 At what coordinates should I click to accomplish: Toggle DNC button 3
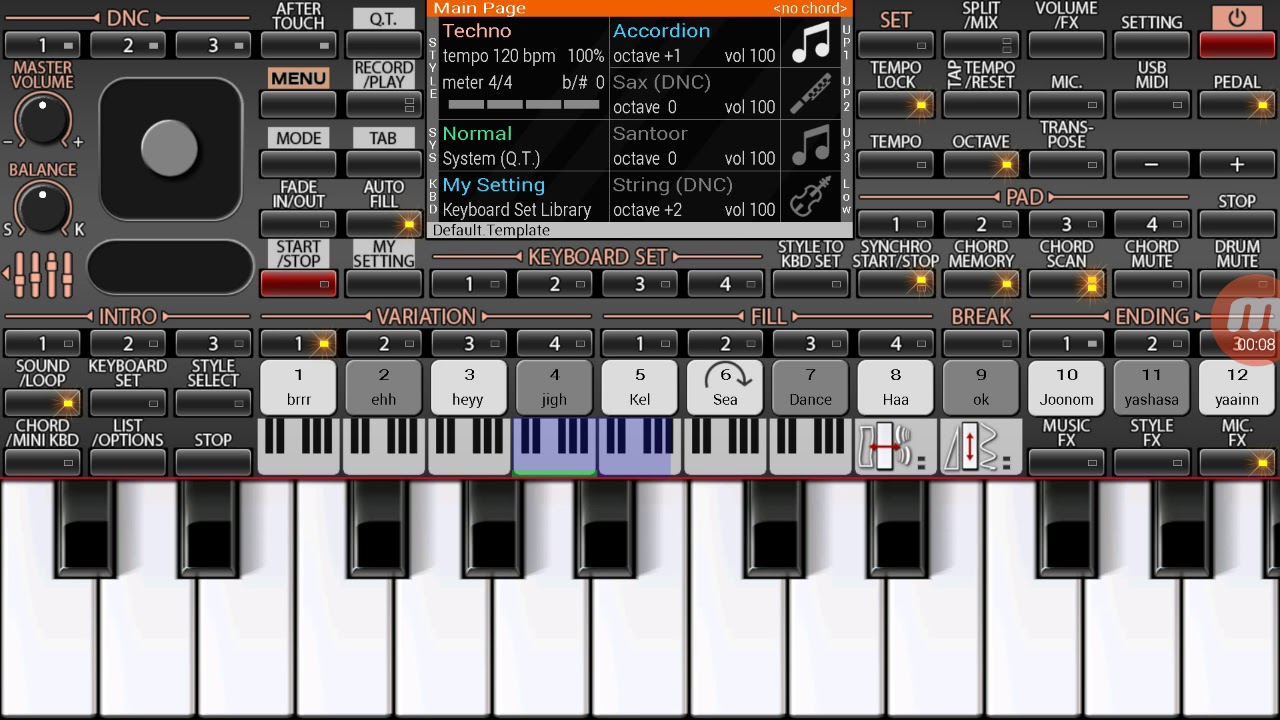(213, 45)
